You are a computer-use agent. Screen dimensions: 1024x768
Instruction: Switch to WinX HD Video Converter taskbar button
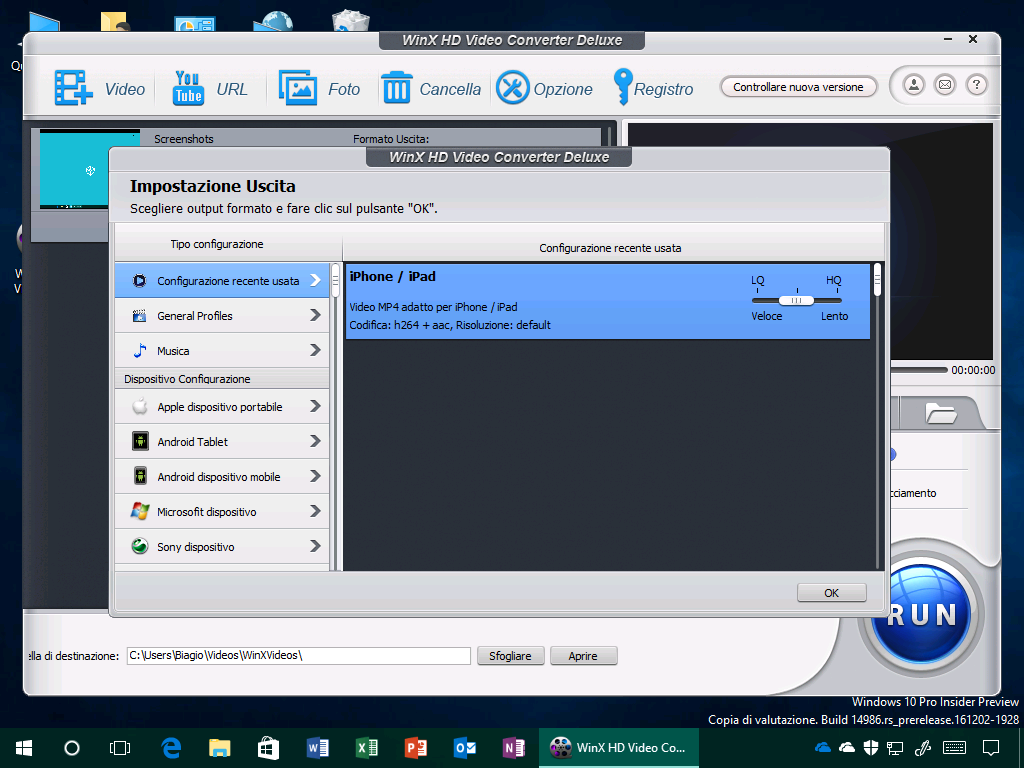pos(618,748)
